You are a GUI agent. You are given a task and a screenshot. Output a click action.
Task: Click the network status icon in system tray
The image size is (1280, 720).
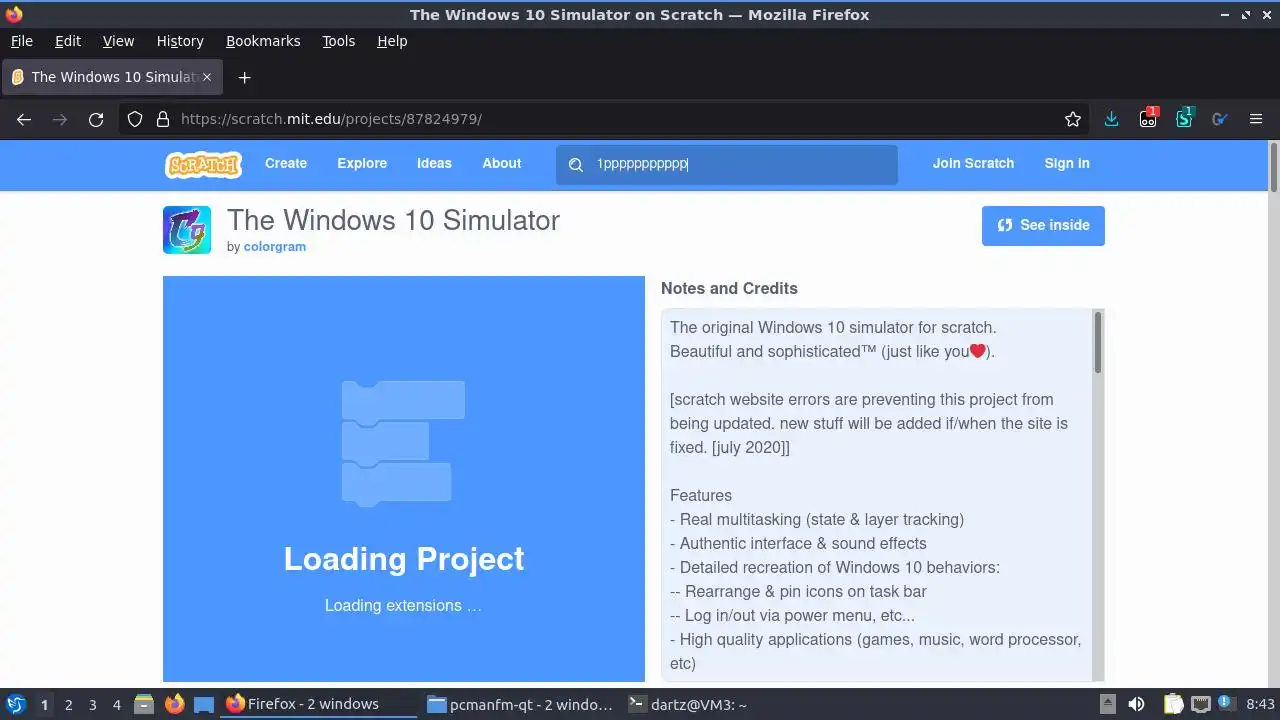(1200, 704)
